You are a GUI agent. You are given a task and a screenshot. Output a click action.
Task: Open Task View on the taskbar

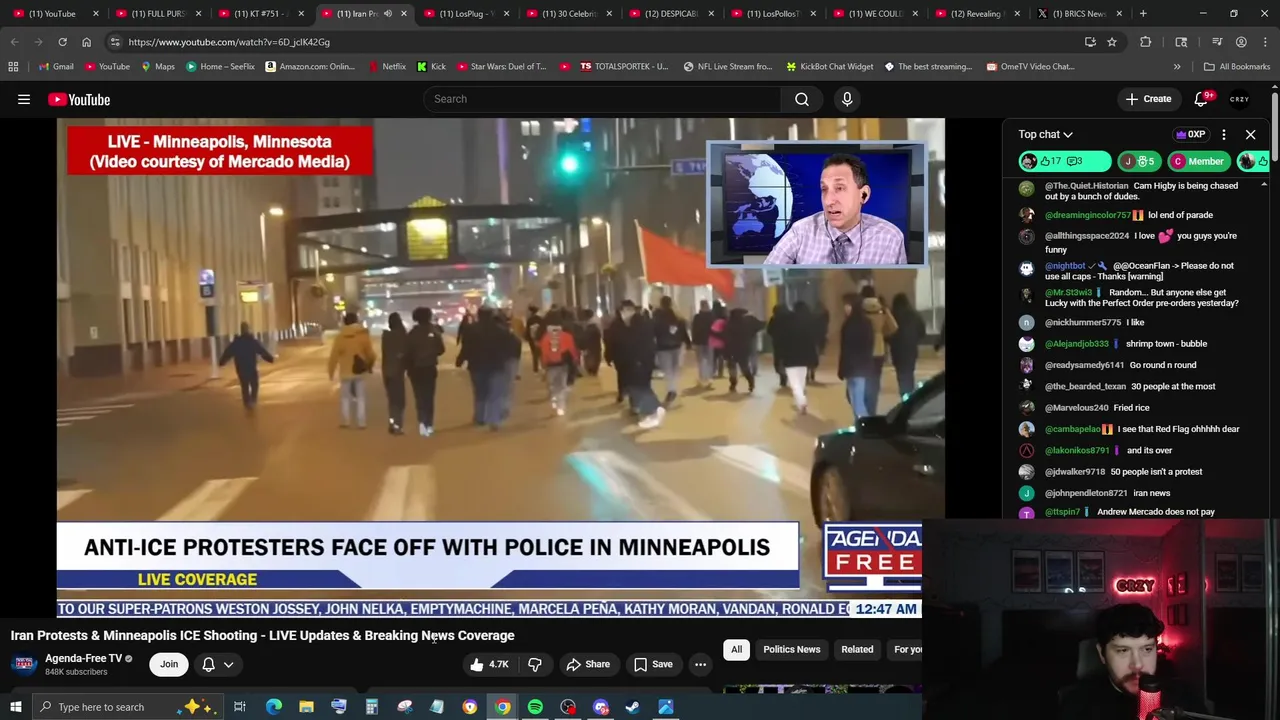coord(240,707)
